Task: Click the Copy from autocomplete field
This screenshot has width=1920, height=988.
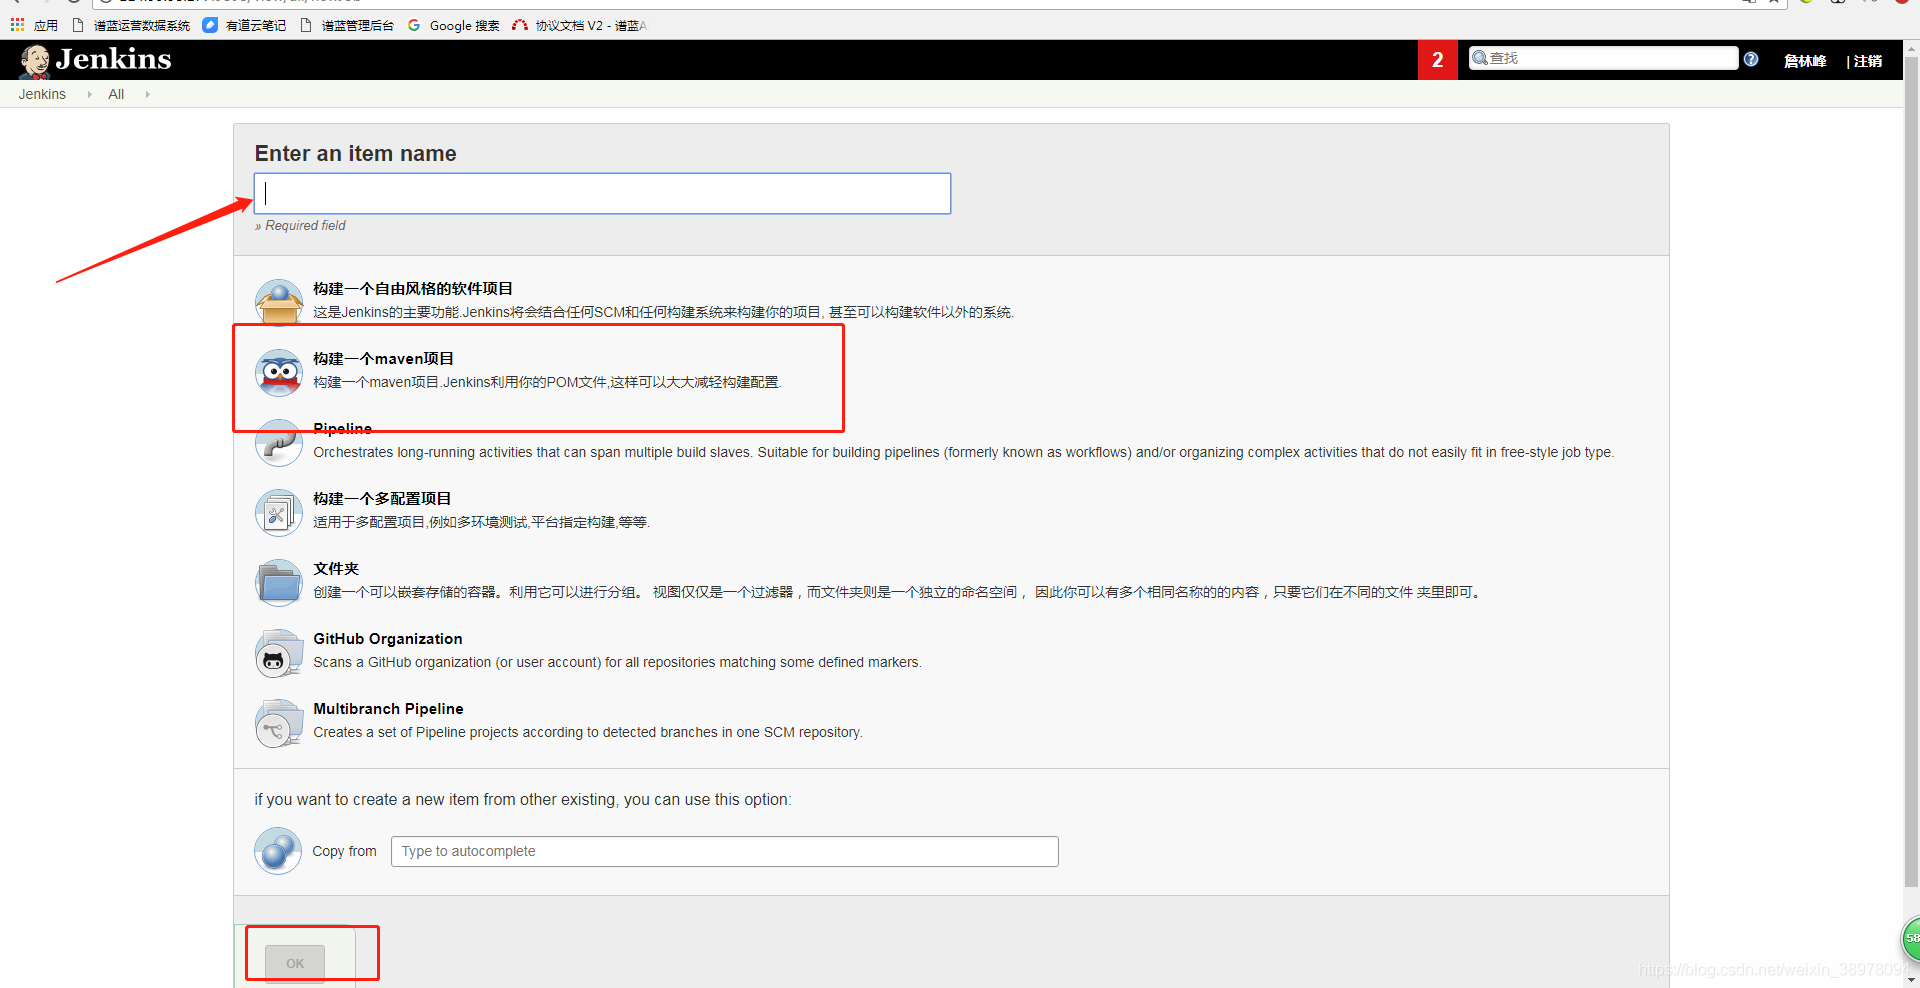Action: coord(724,851)
